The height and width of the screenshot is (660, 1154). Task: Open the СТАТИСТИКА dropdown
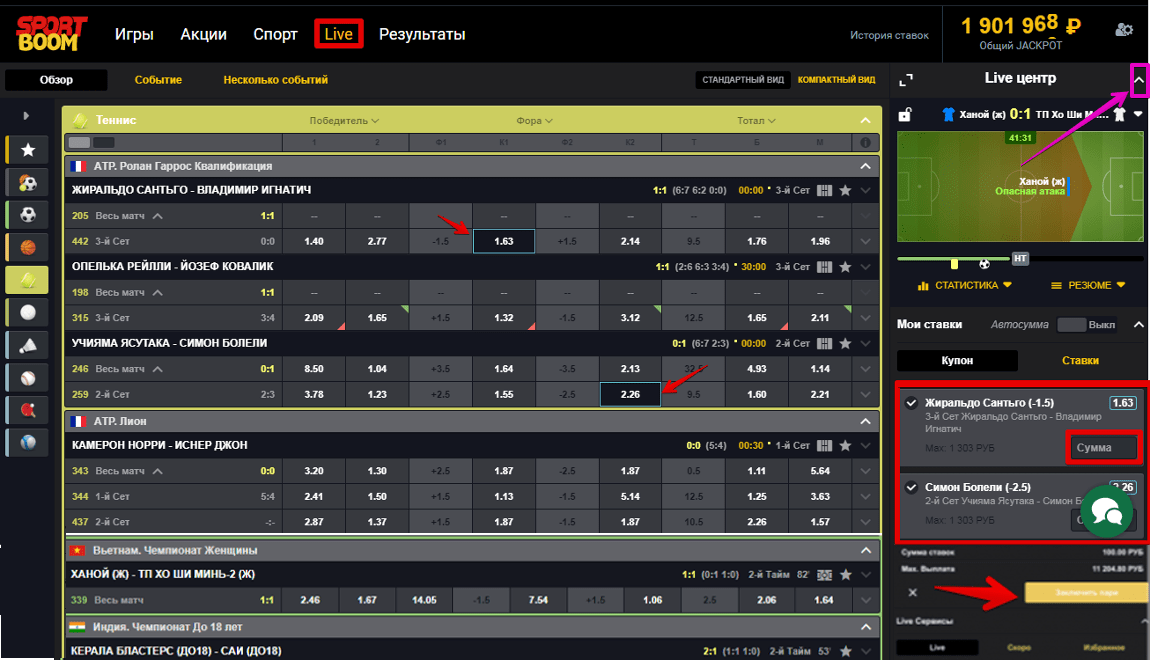click(x=965, y=285)
